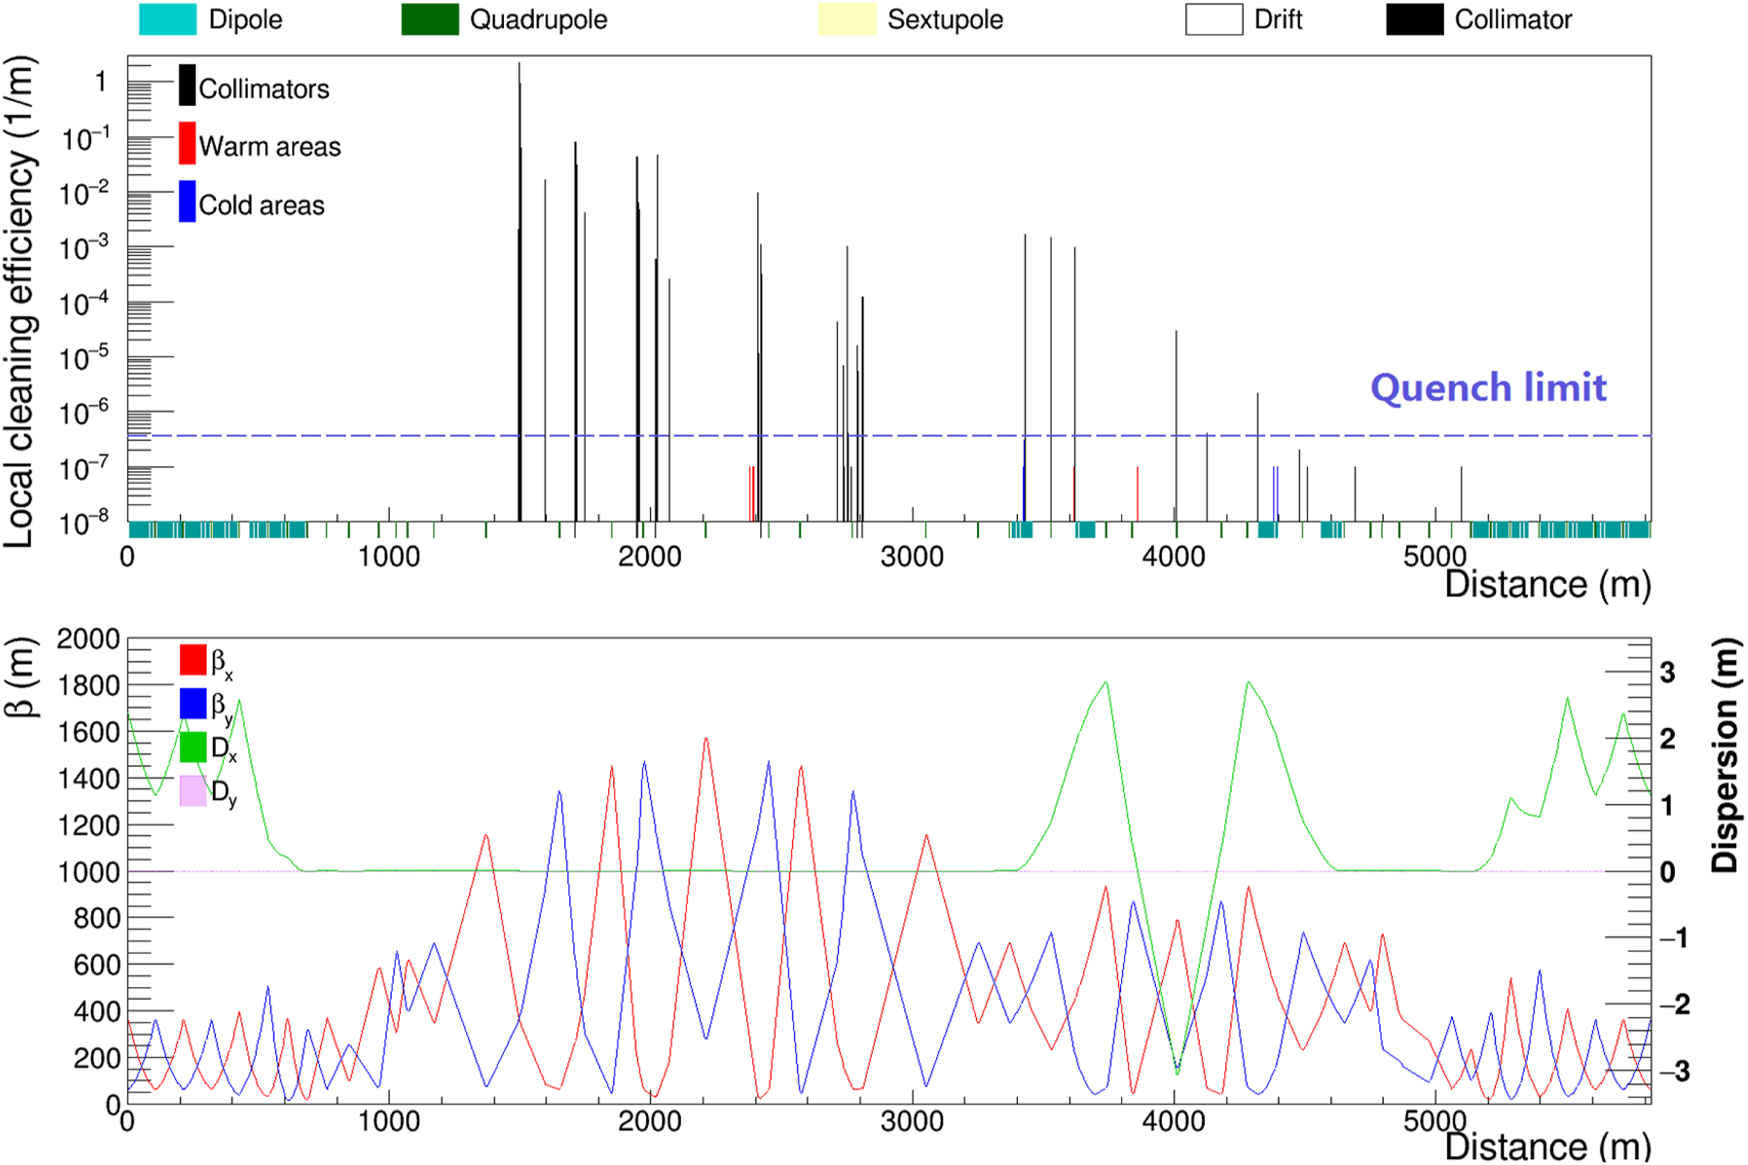Screen dimensions: 1748x1165
Task: Click the "Distance (m)" label of upper plot
Action: tap(1546, 585)
